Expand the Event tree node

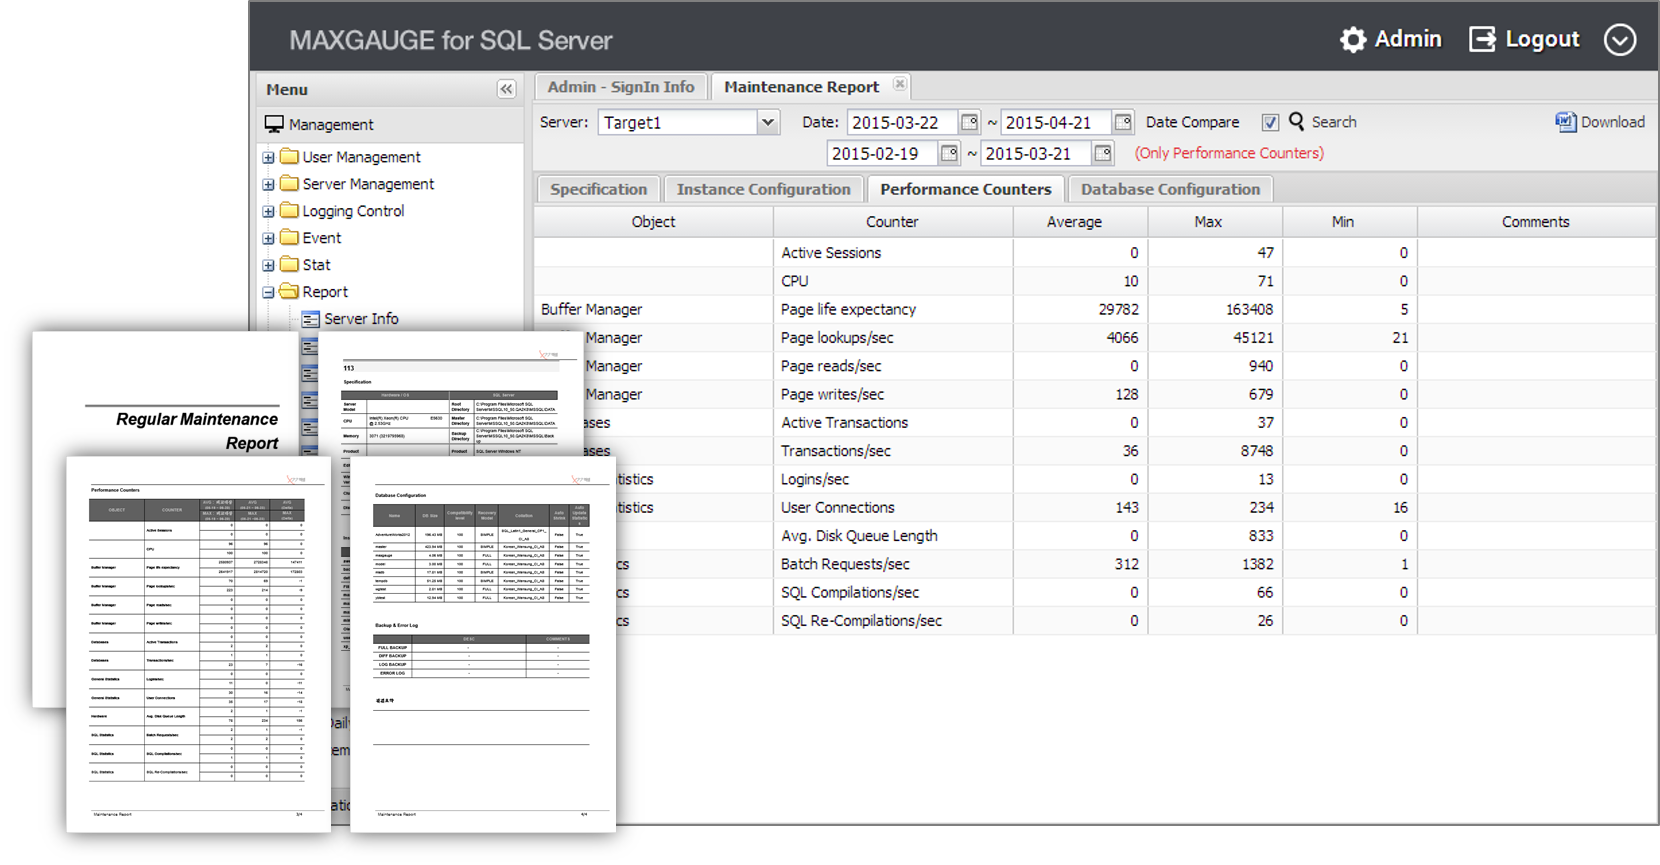(268, 238)
